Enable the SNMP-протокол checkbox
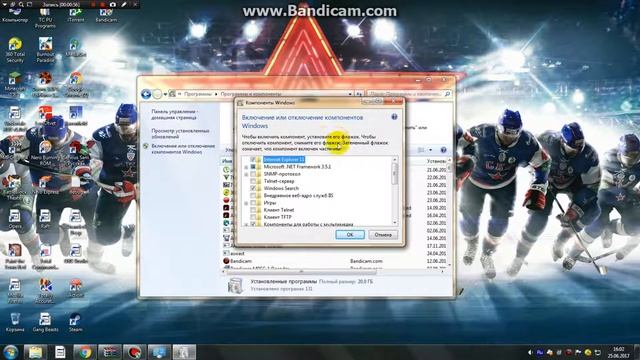Viewport: 640px width, 360px height. click(x=253, y=174)
